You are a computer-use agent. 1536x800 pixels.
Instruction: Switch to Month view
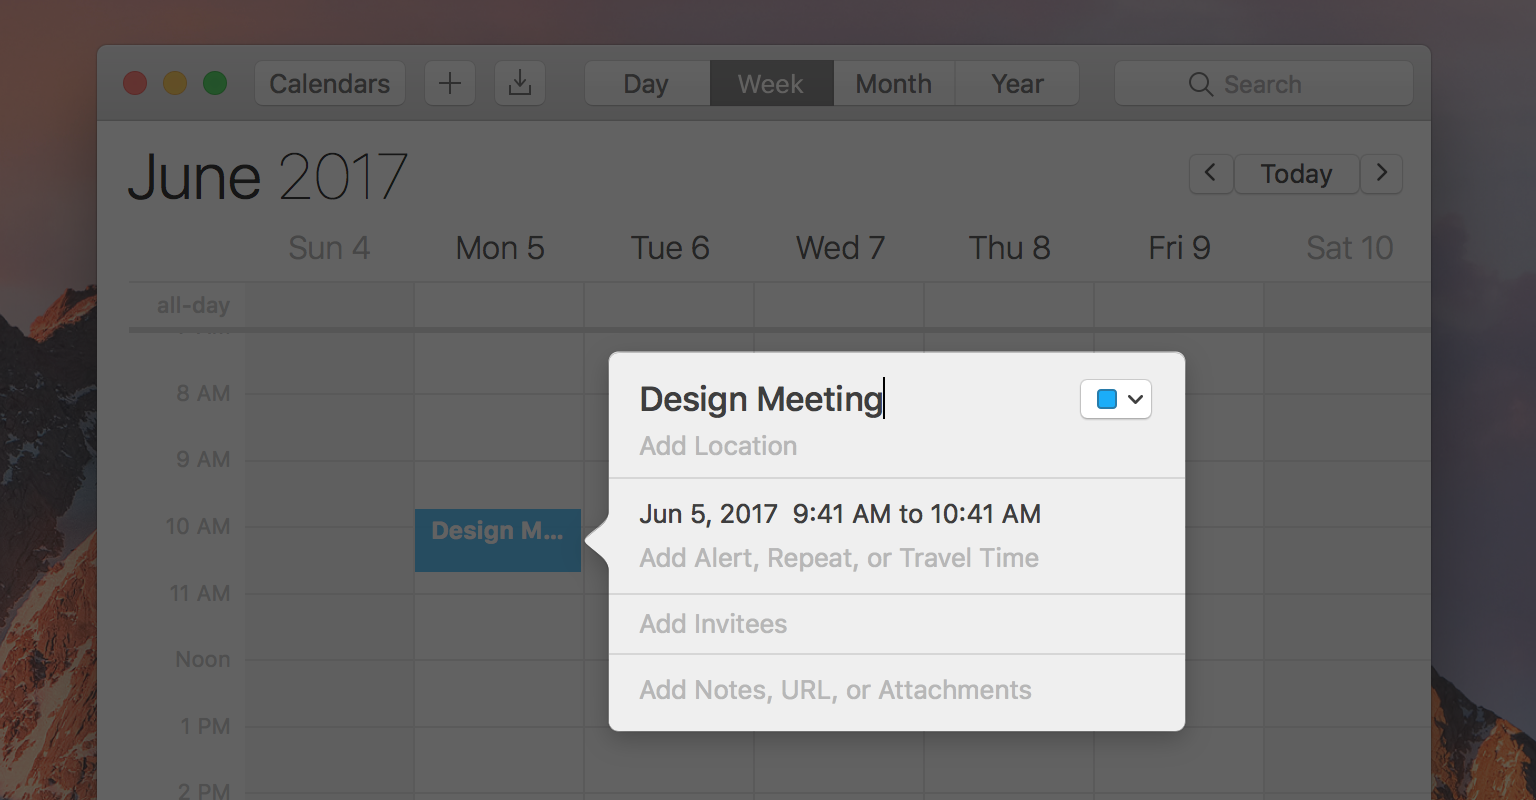tap(893, 84)
